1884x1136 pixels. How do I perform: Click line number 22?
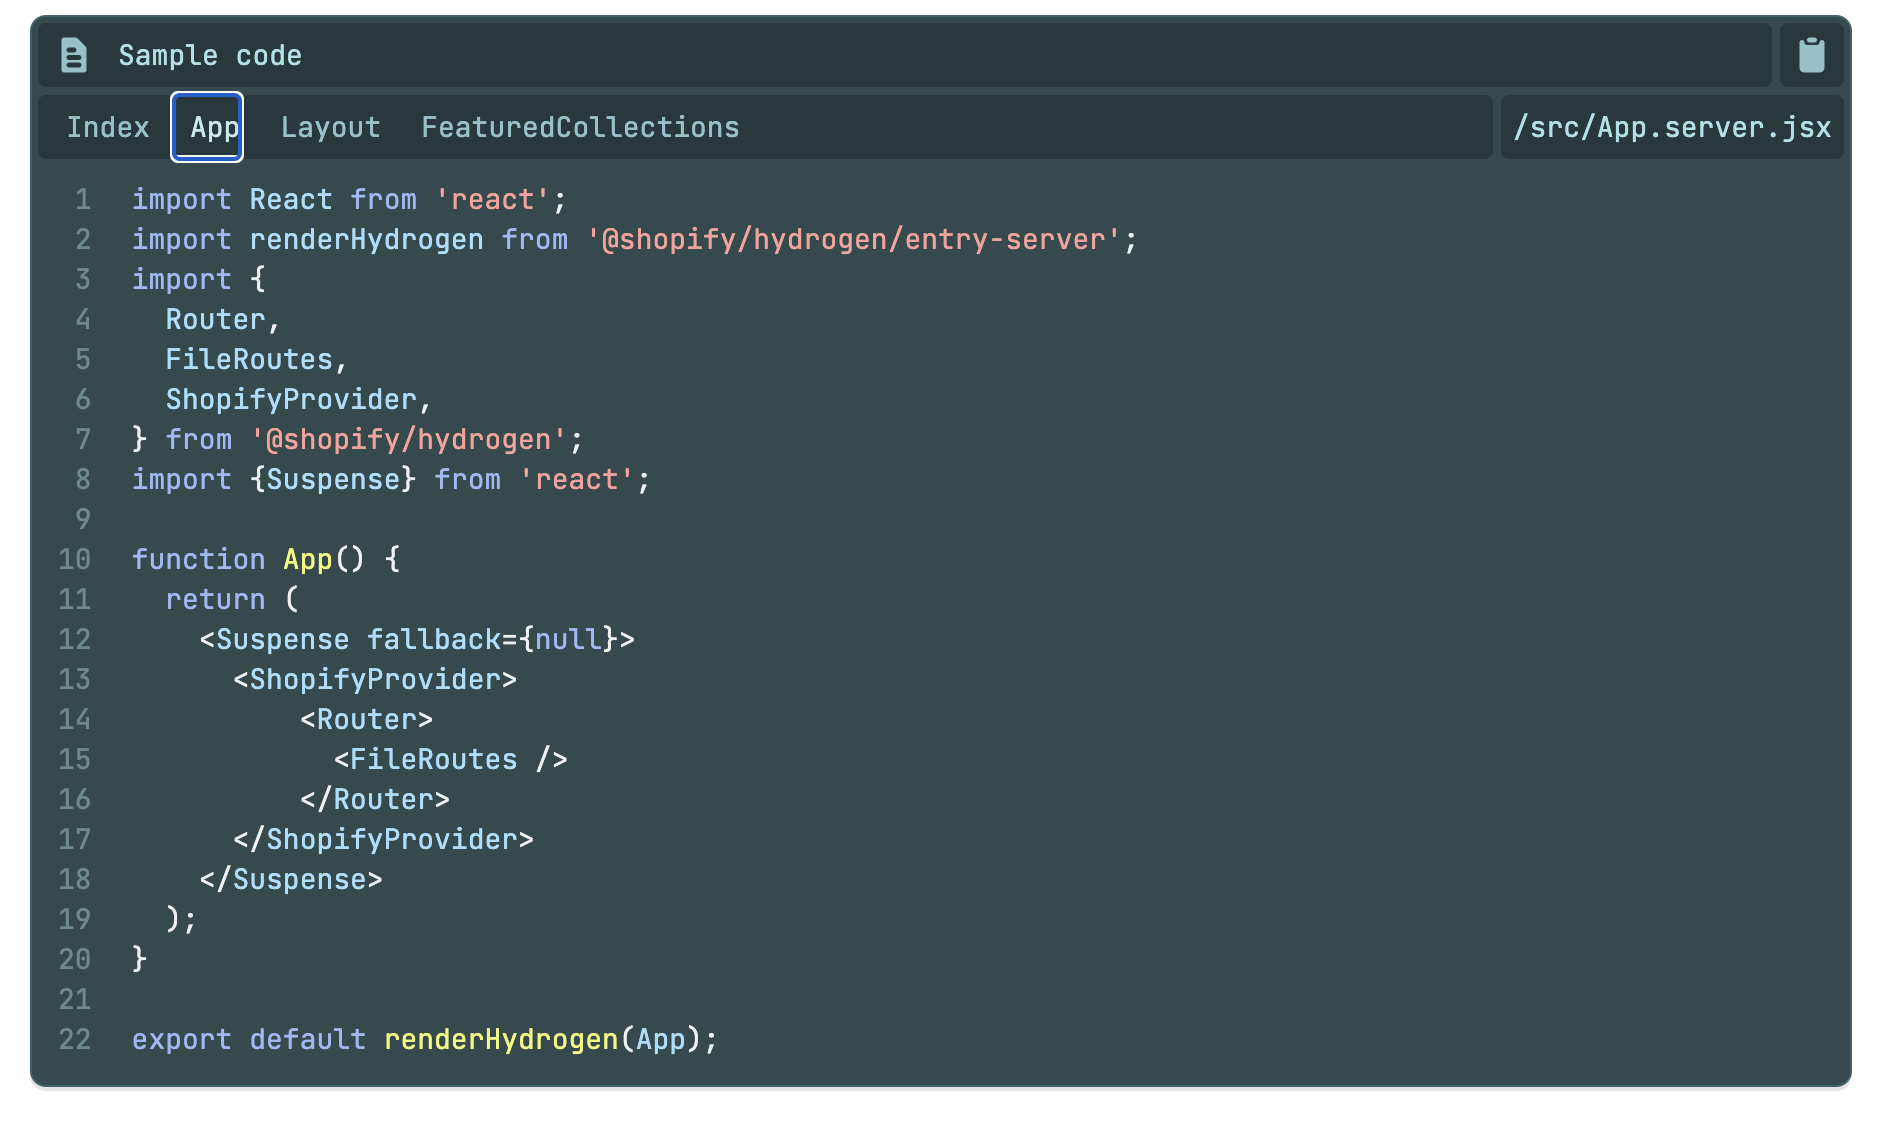point(75,1039)
